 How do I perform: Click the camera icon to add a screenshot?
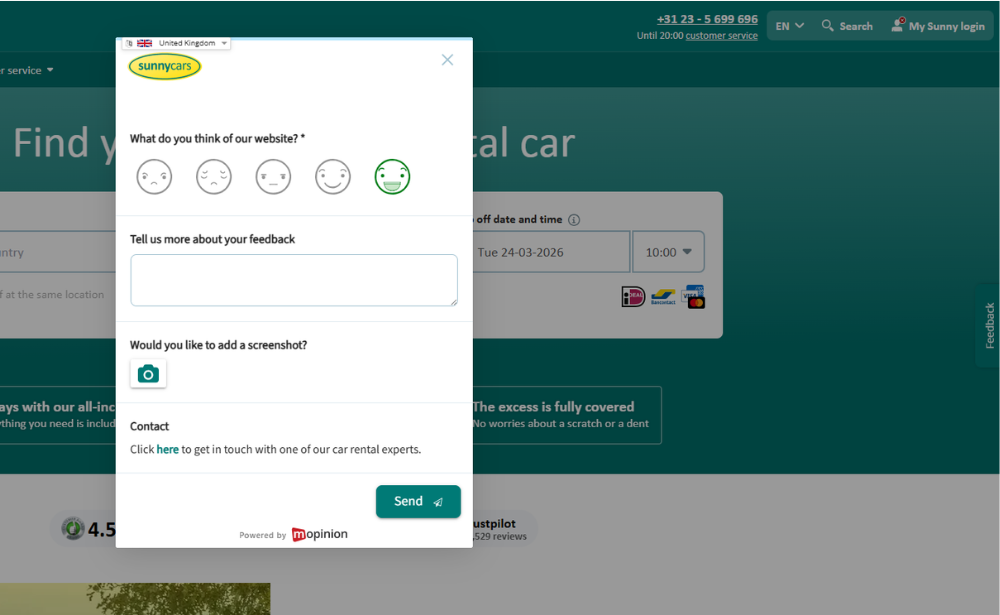(148, 373)
